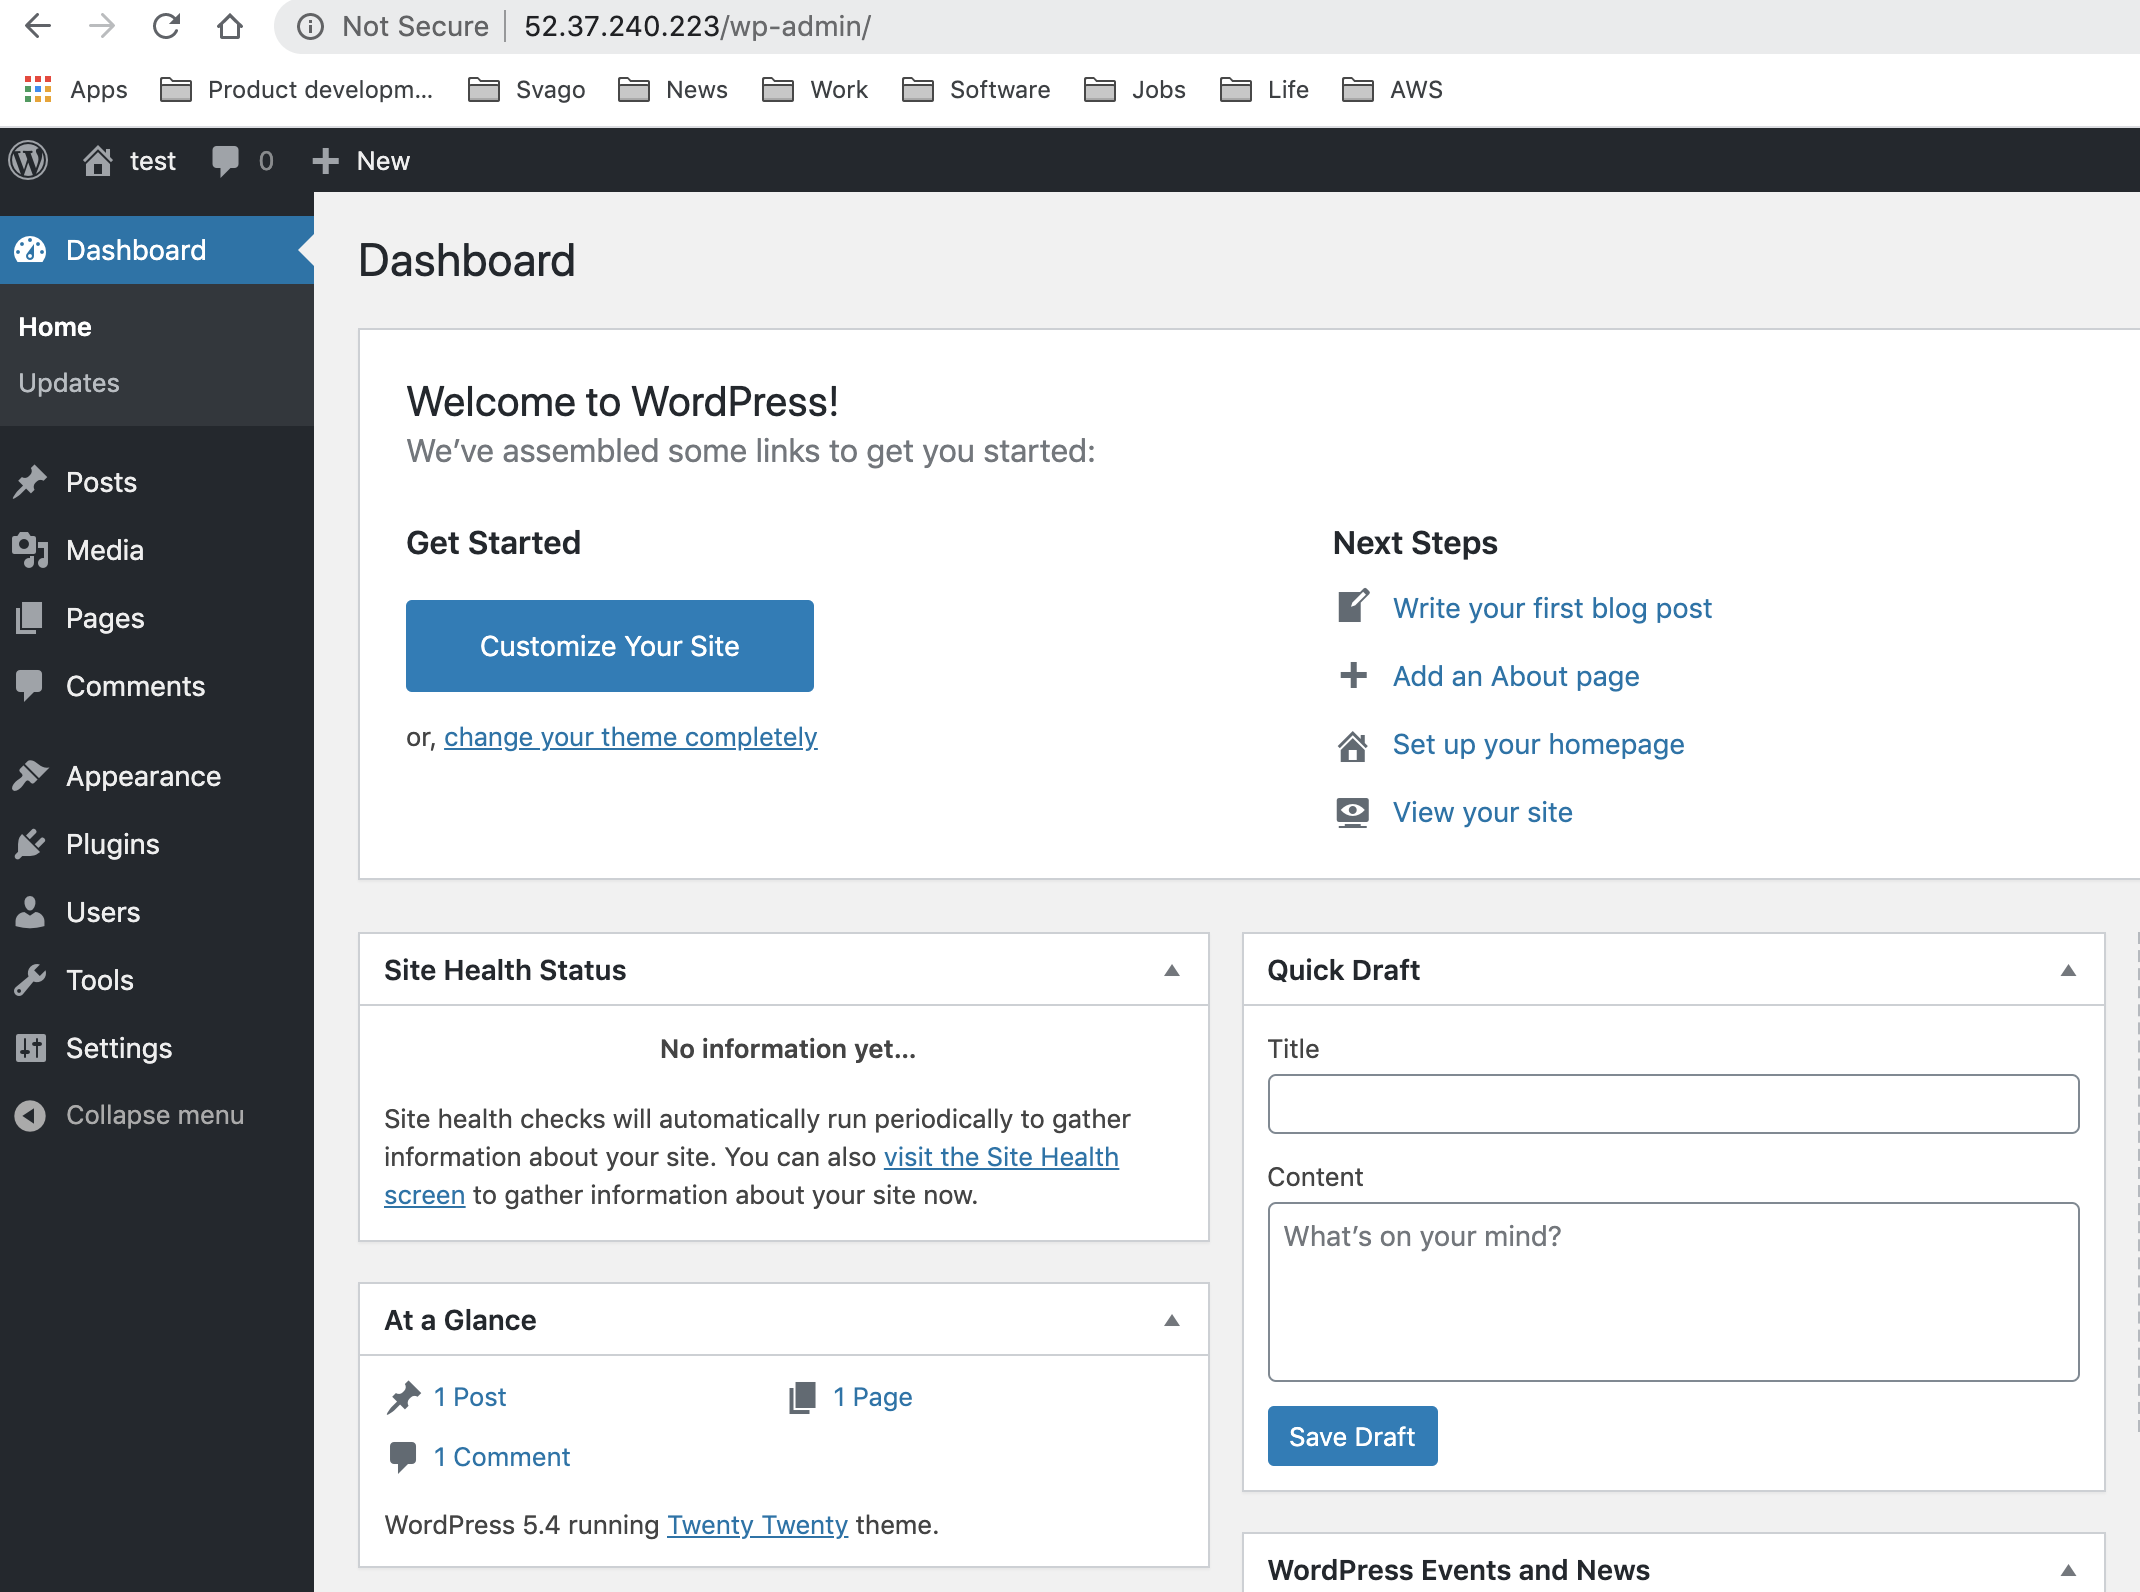This screenshot has width=2140, height=1592.
Task: Click the plus icon beside New
Action: point(325,161)
